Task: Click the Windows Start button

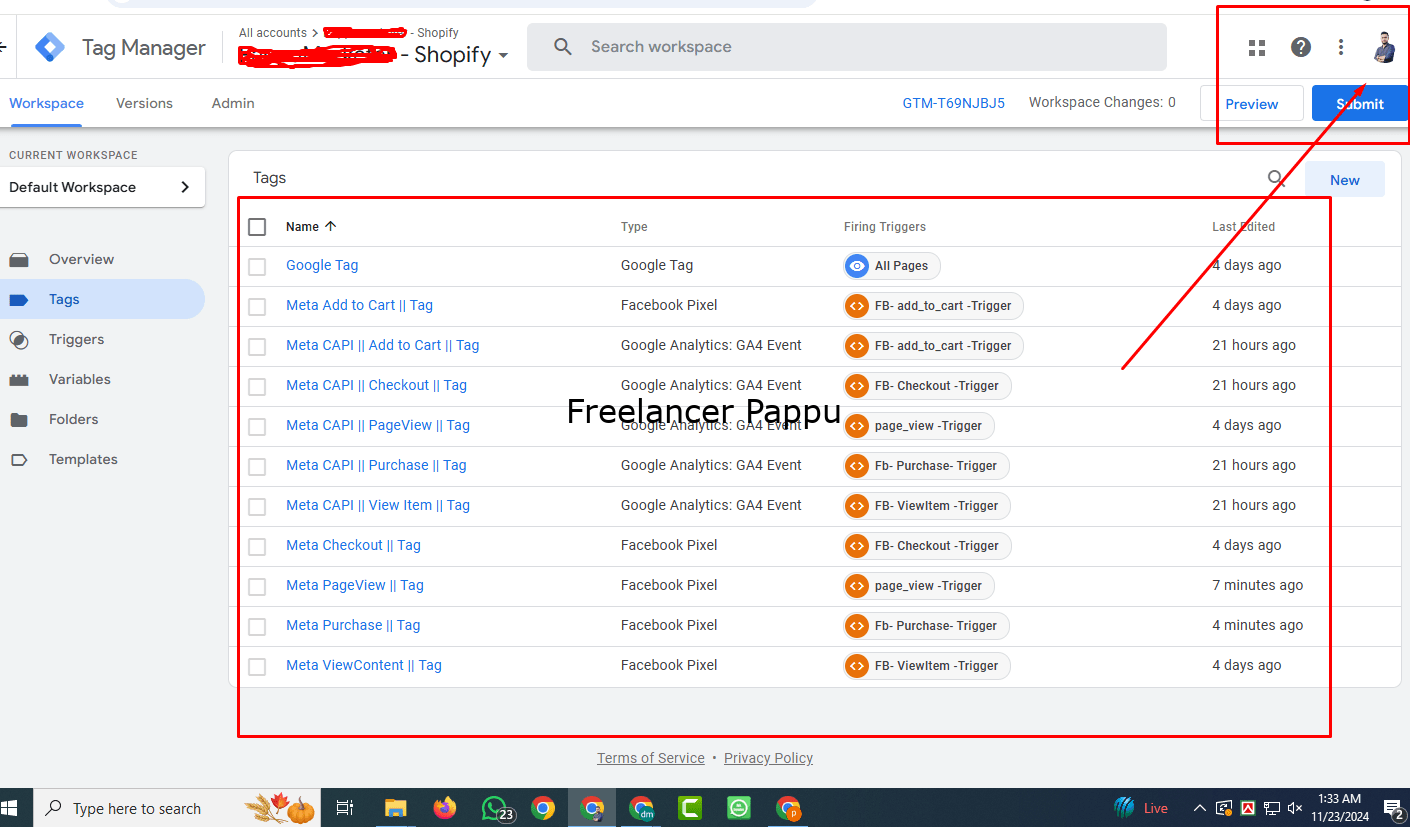Action: coord(10,808)
